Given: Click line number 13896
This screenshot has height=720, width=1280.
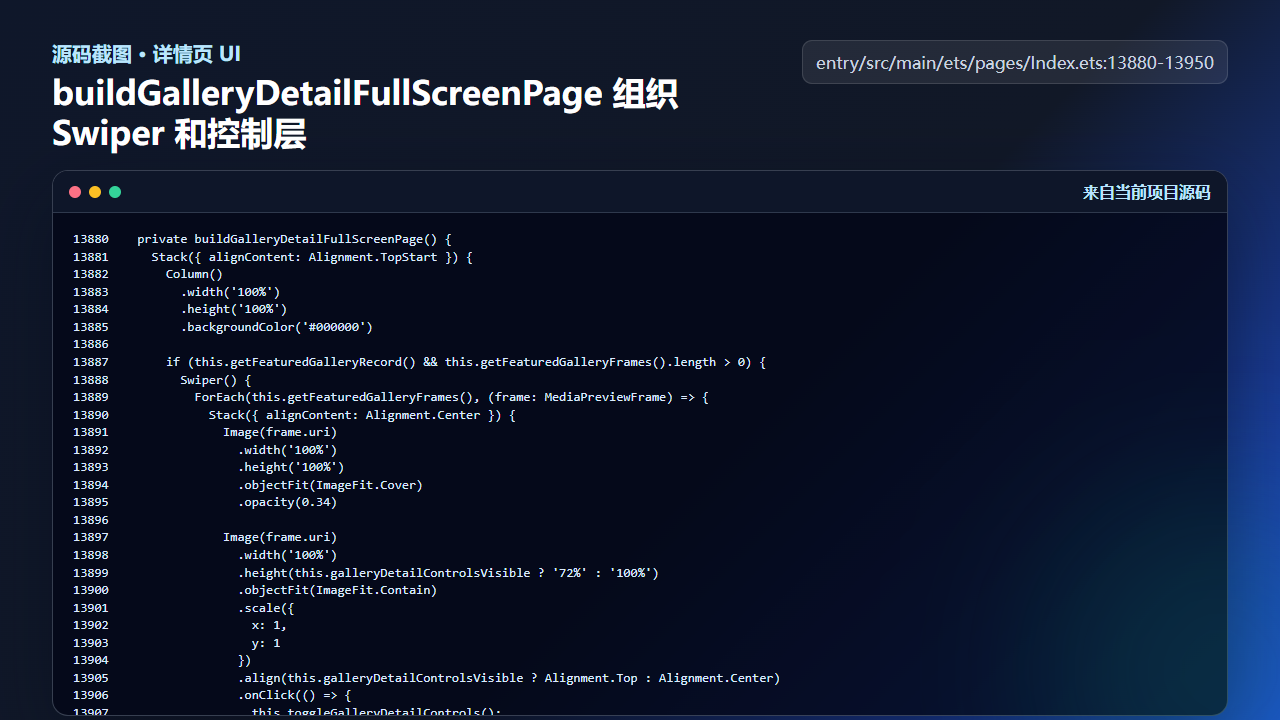Looking at the screenshot, I should [91, 520].
